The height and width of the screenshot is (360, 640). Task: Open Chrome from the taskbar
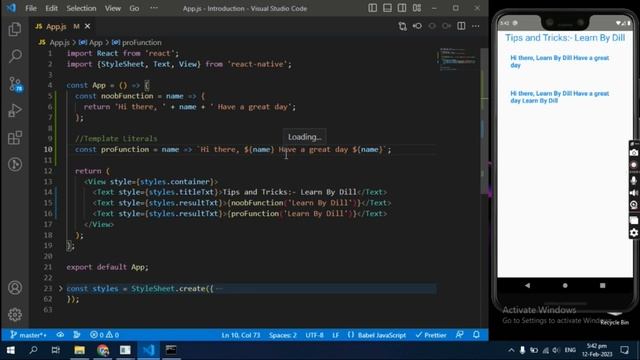click(x=103, y=350)
